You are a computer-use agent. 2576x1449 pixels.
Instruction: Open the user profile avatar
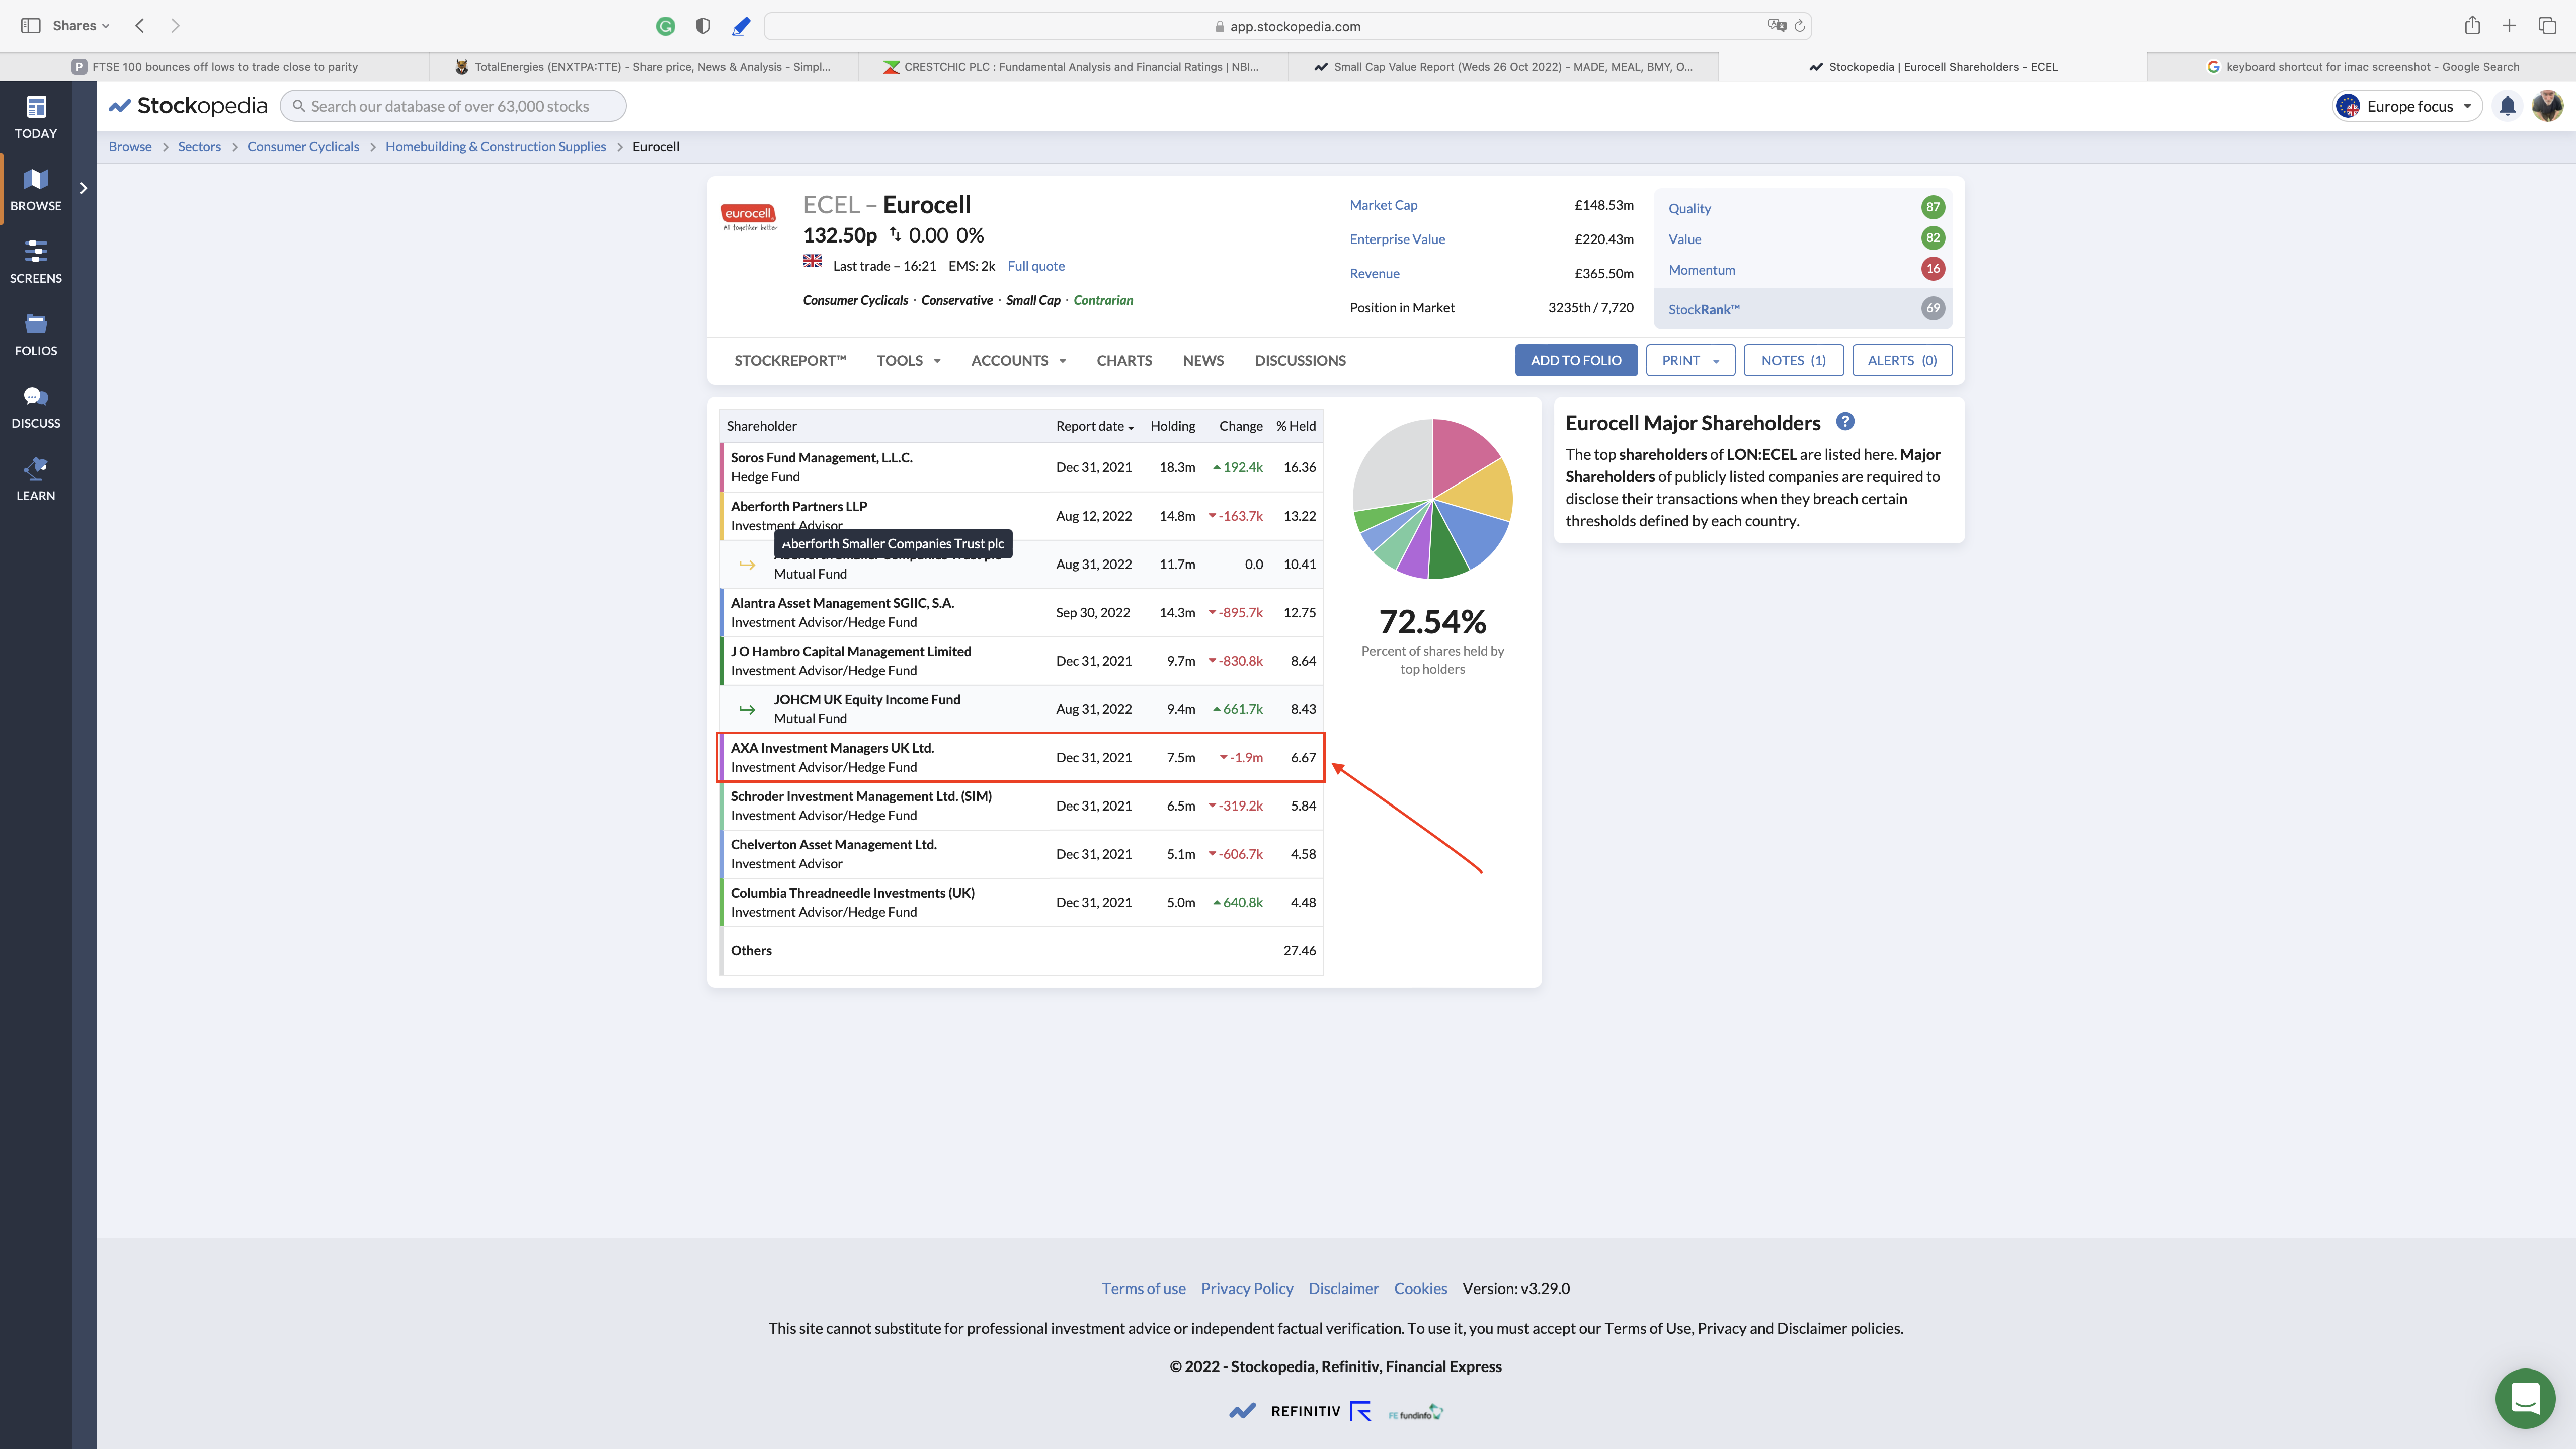(2547, 106)
